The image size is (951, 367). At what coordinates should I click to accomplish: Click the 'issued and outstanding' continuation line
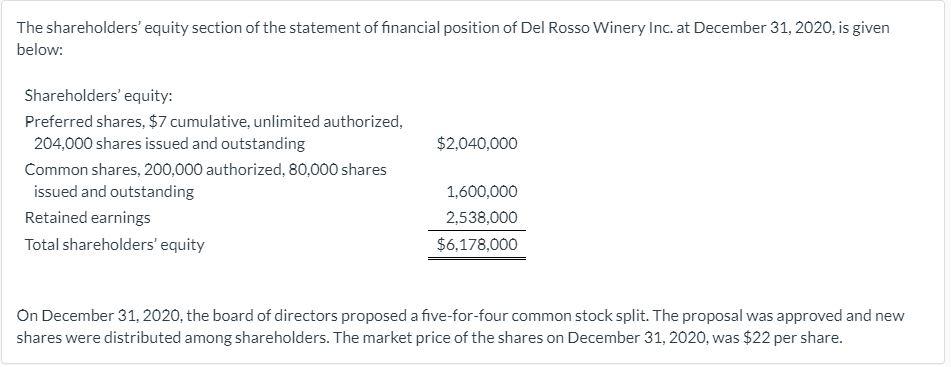113,192
